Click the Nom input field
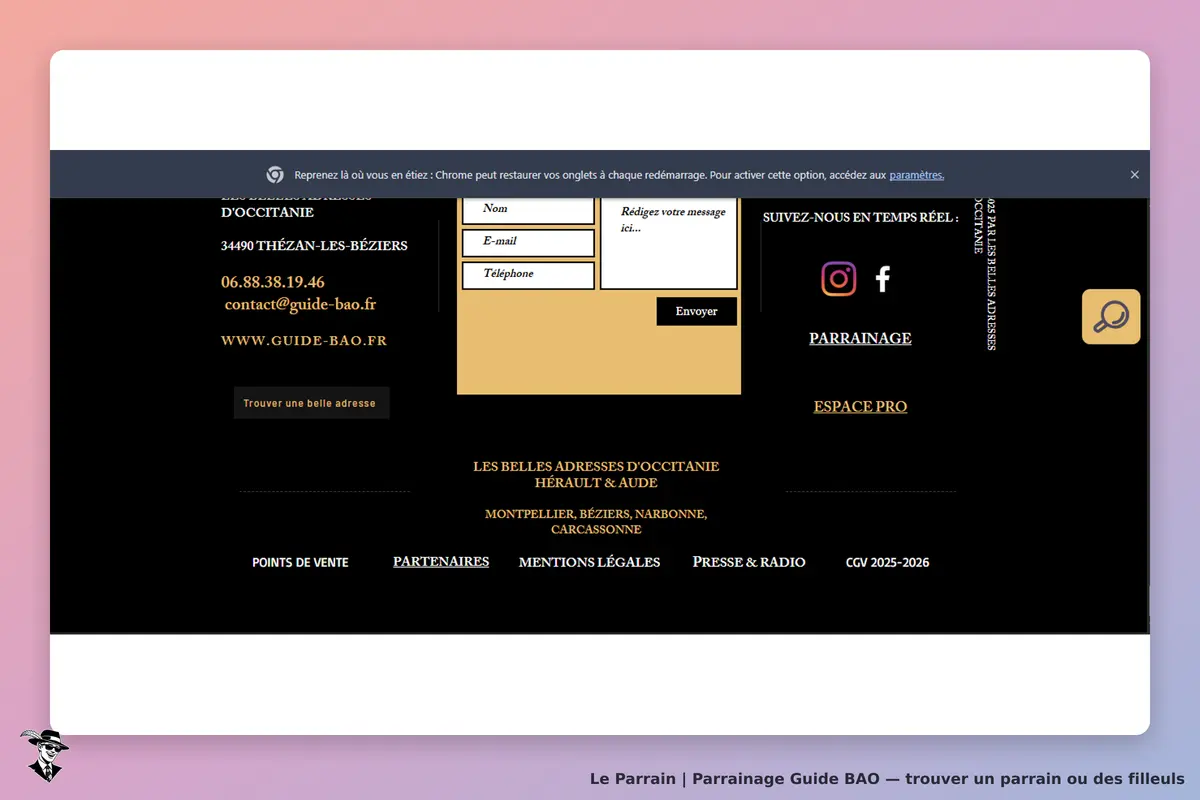This screenshot has width=1200, height=800. 528,209
